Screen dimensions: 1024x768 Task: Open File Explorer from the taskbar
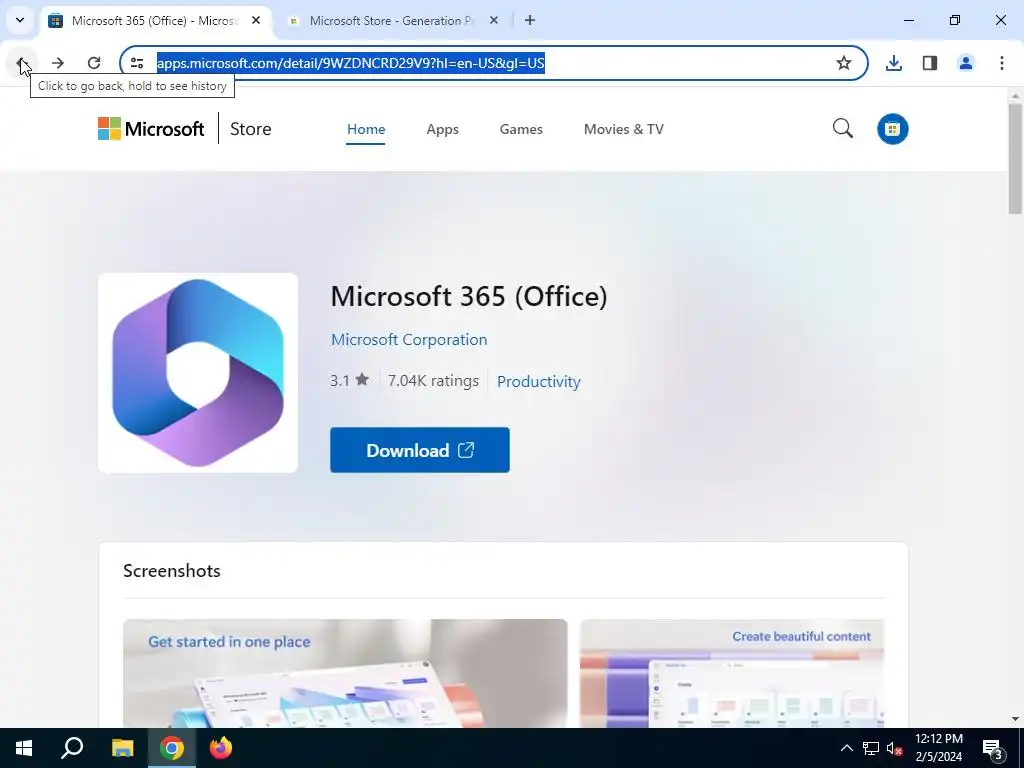pyautogui.click(x=122, y=748)
